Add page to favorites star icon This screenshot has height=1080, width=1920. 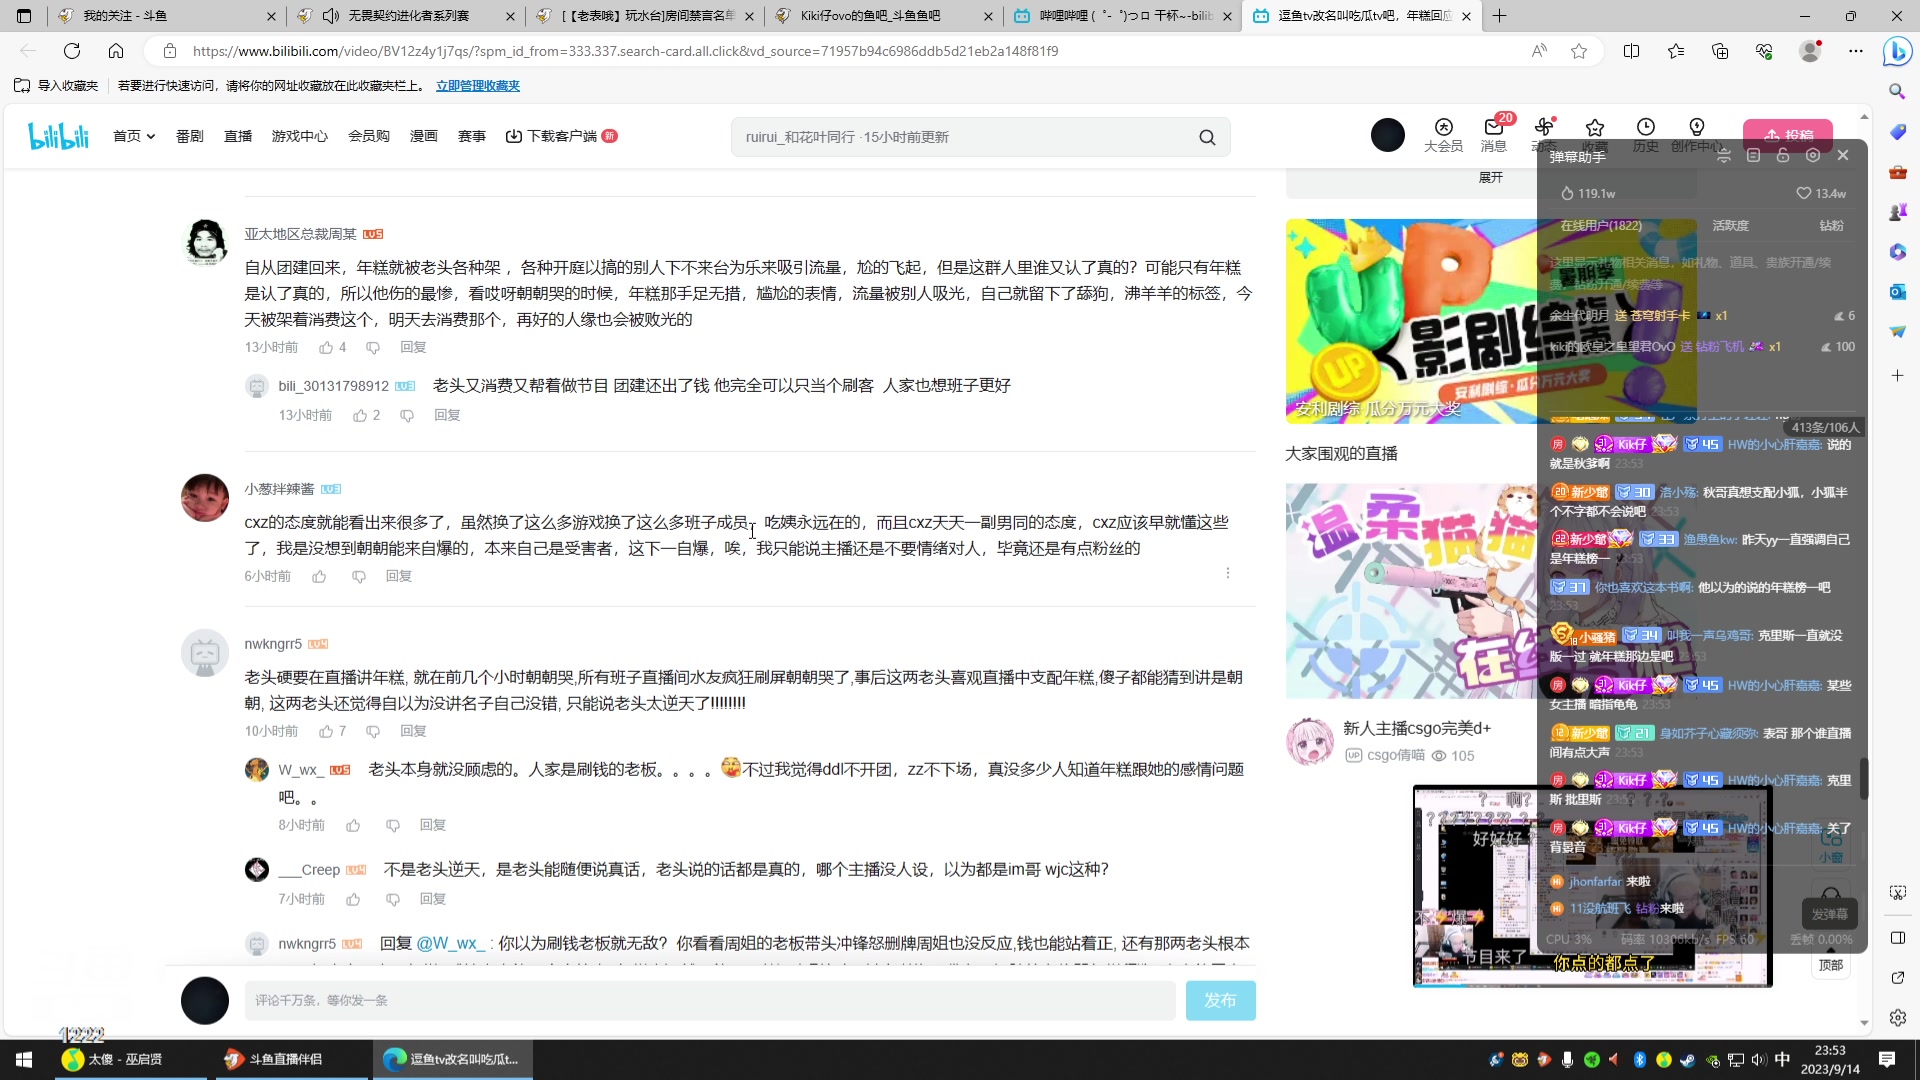tap(1579, 51)
